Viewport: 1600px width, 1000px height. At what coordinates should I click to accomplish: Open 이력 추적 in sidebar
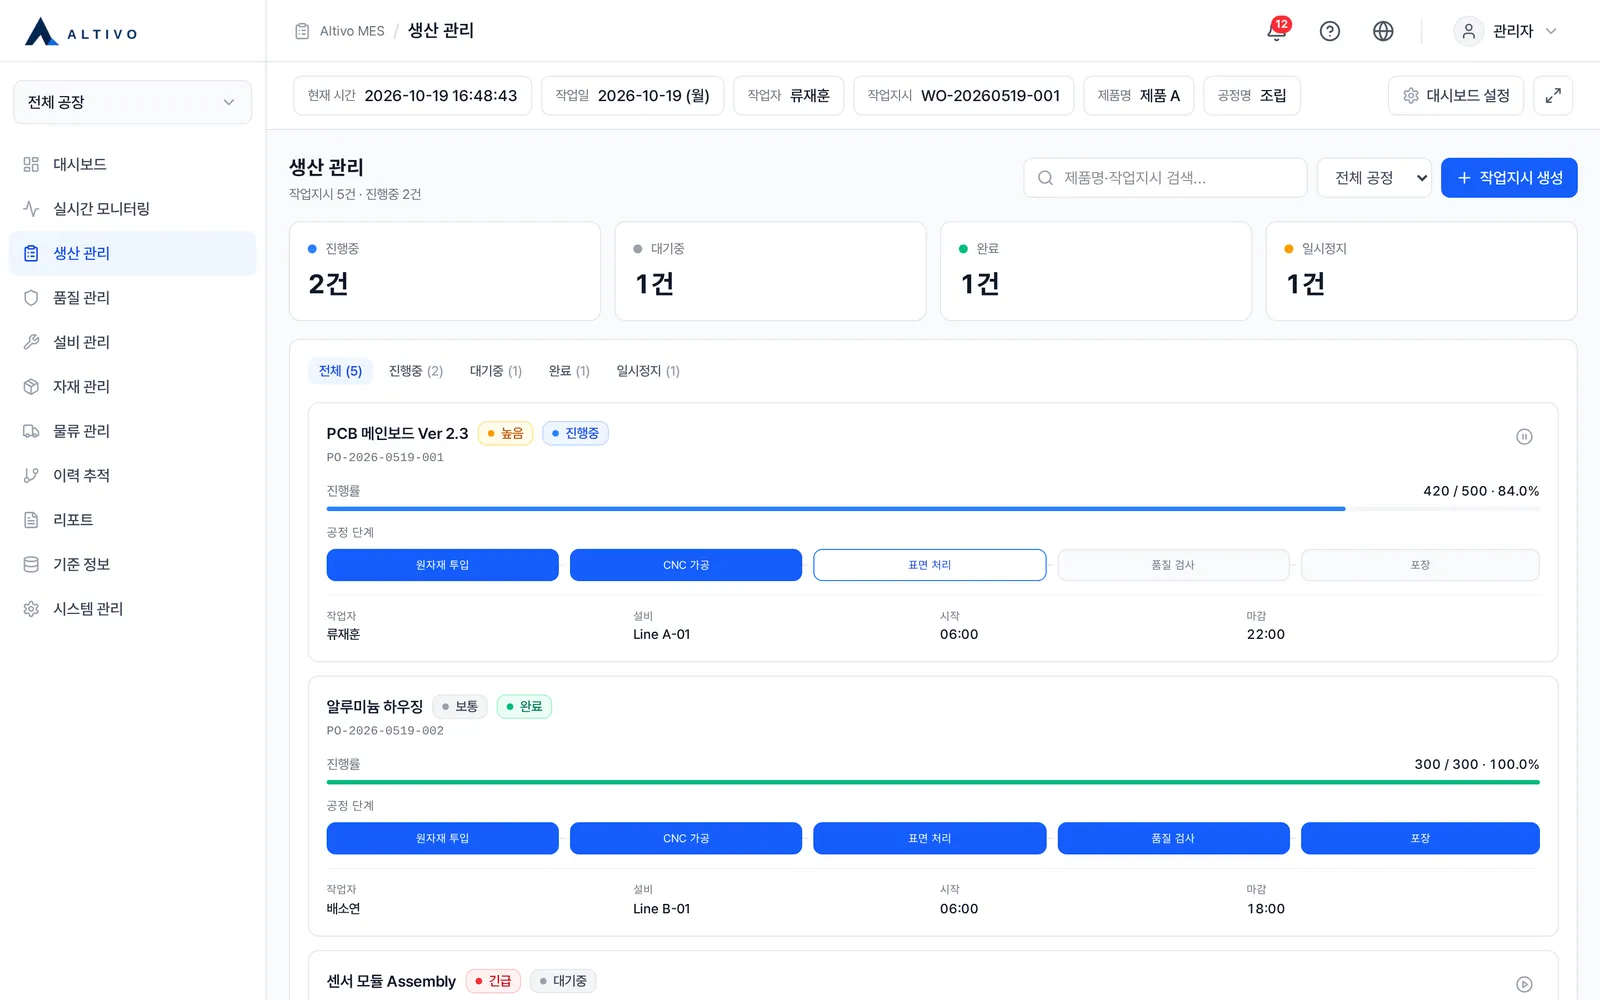132,476
